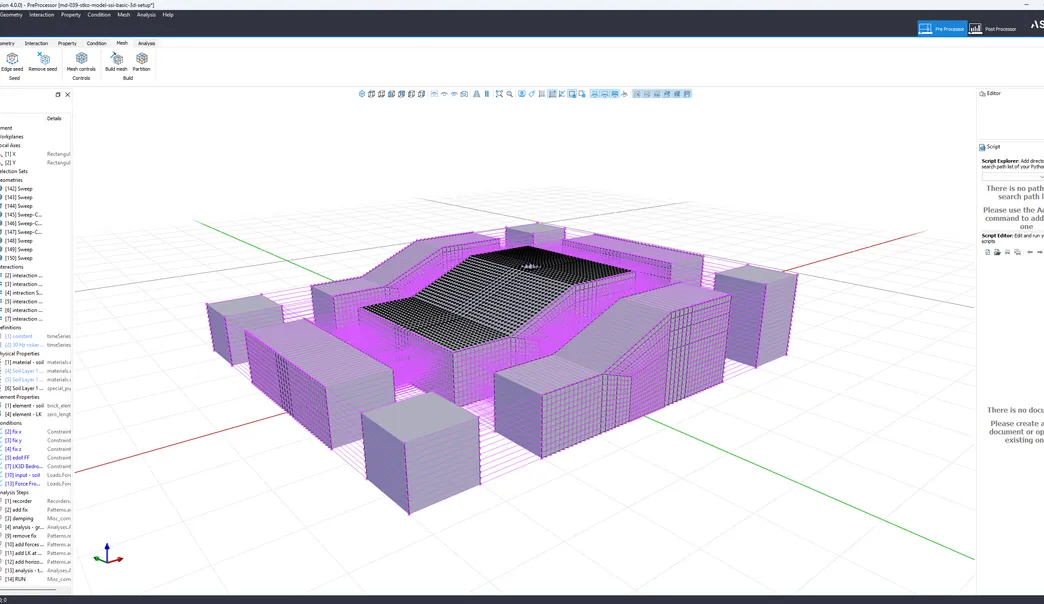The image size is (1044, 604).
Task: Select the [142] Sweep geometry item
Action: pos(18,188)
